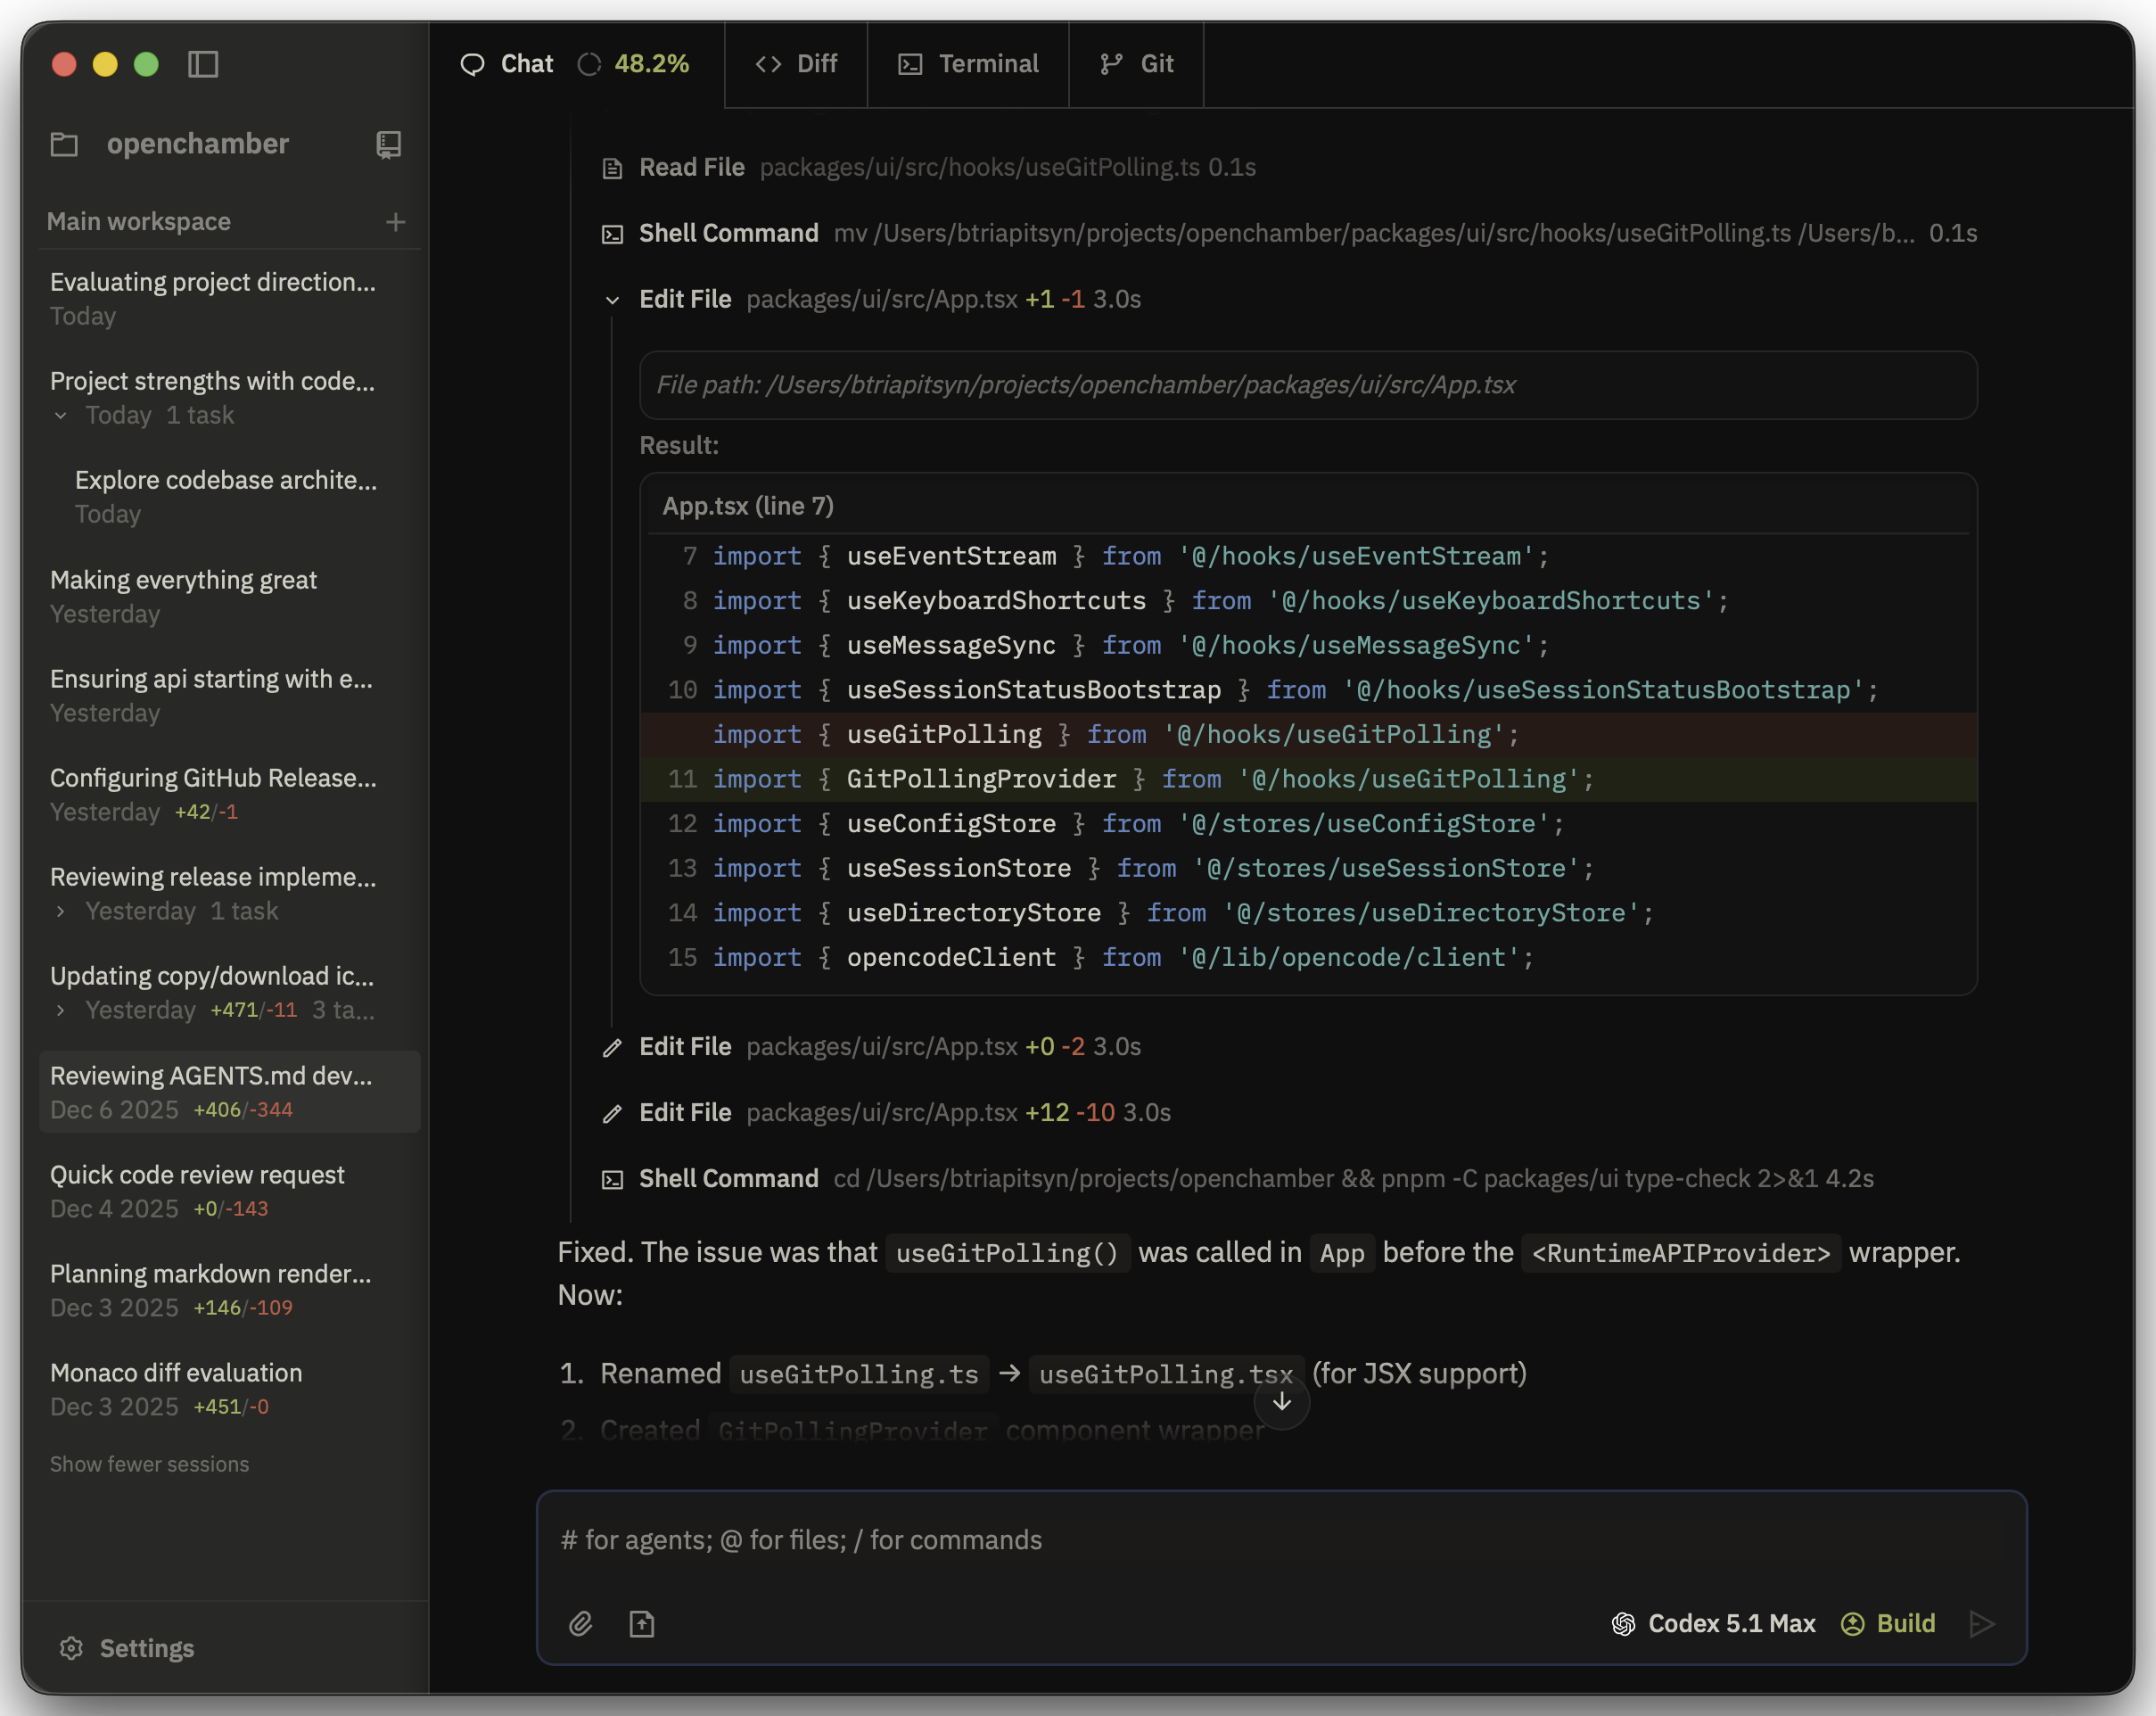Click Shell Command mv useGitPolling.ts entry
Viewport: 2156px width, 1716px height.
click(1288, 234)
